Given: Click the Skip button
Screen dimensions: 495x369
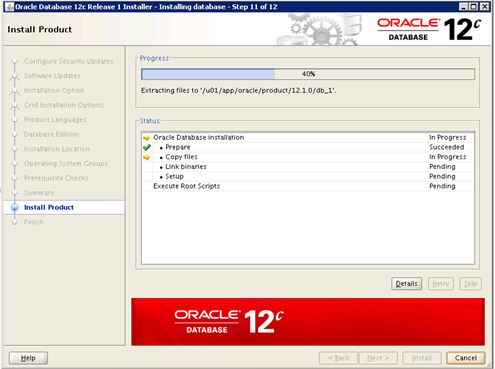Looking at the screenshot, I should click(471, 284).
